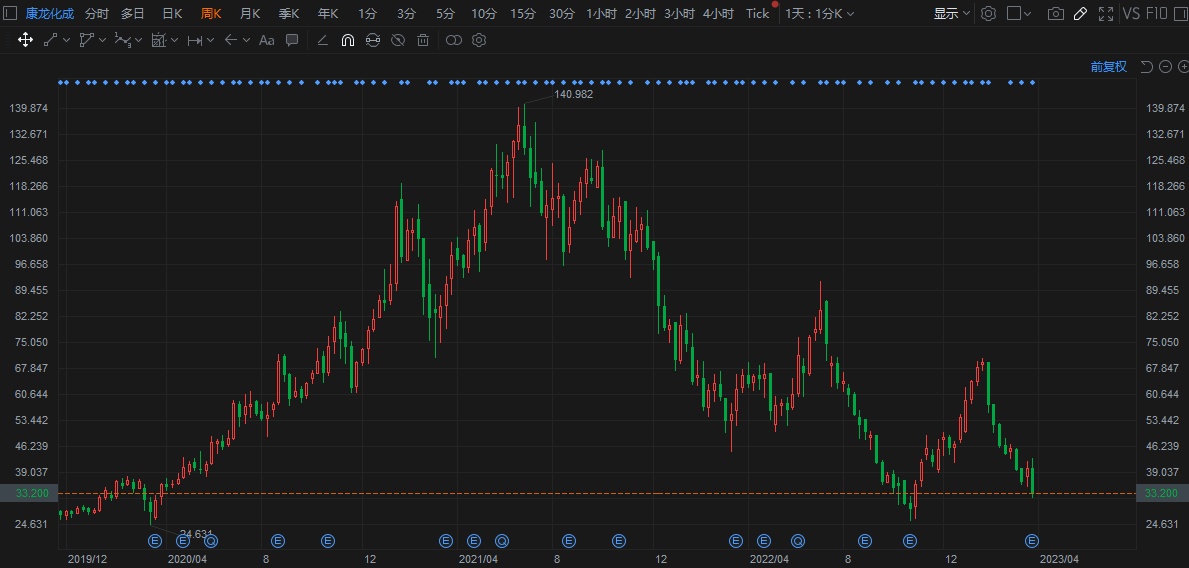This screenshot has height=568, width=1189.
Task: Click the text annotation Aa tool
Action: (x=266, y=40)
